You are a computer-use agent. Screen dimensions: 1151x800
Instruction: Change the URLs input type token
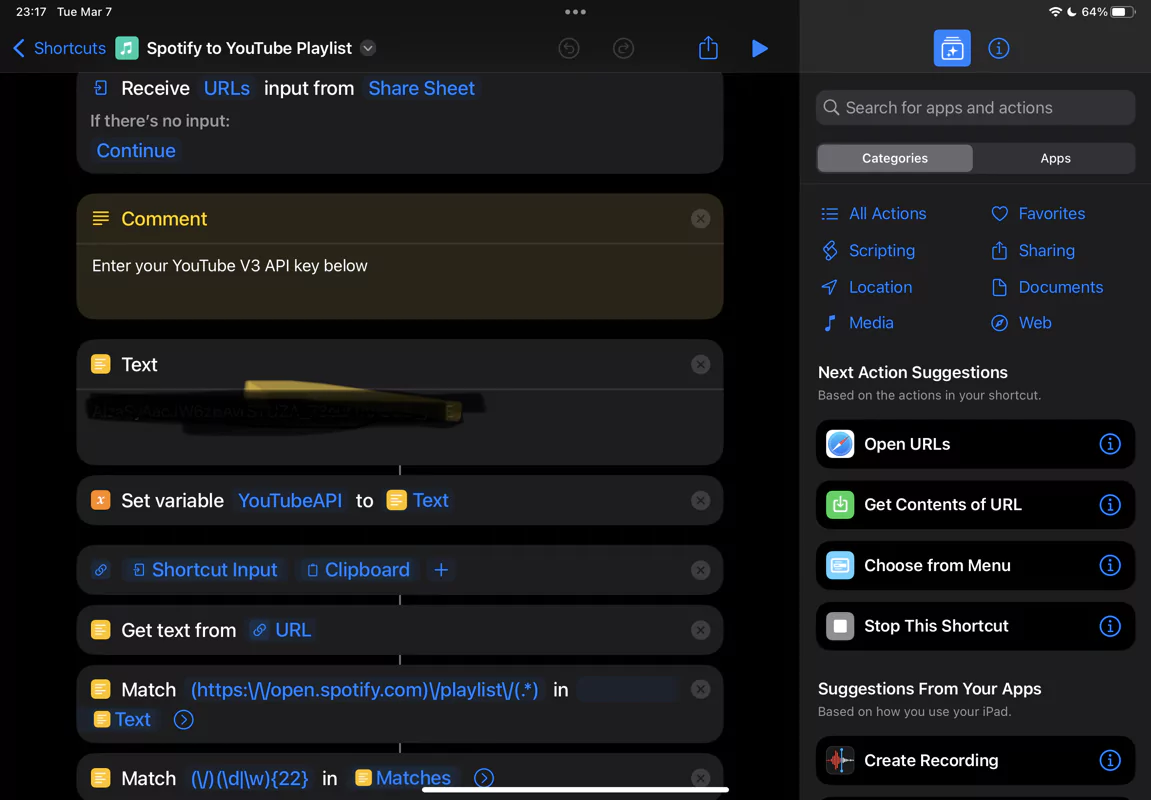[x=227, y=88]
